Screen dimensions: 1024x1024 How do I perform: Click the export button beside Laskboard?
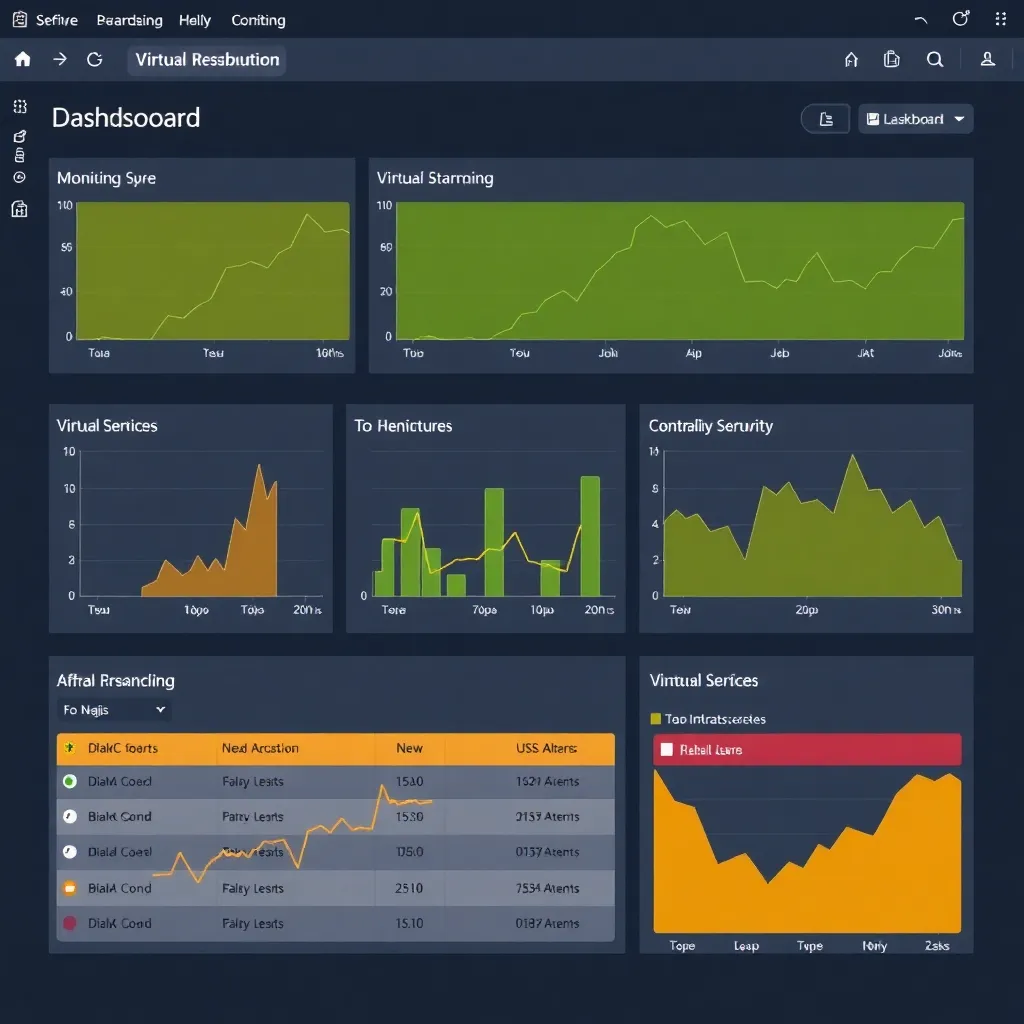point(825,118)
